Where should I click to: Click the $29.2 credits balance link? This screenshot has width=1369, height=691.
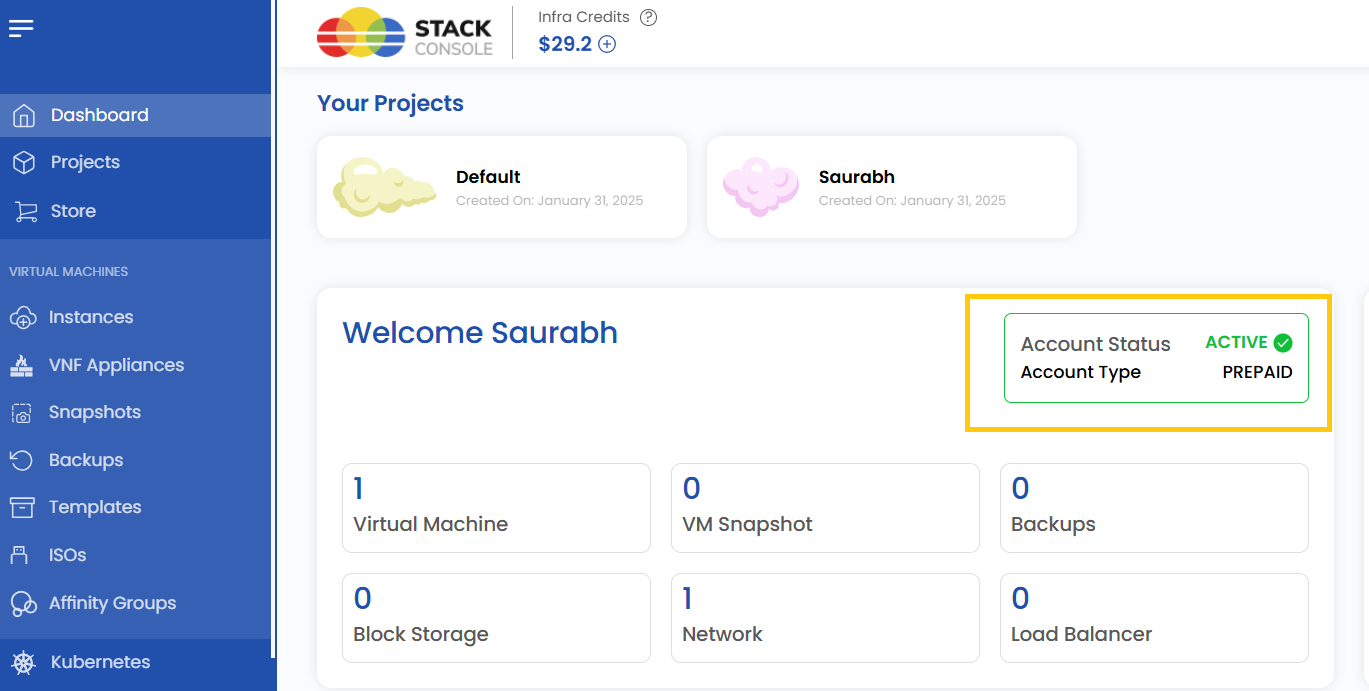[x=565, y=44]
